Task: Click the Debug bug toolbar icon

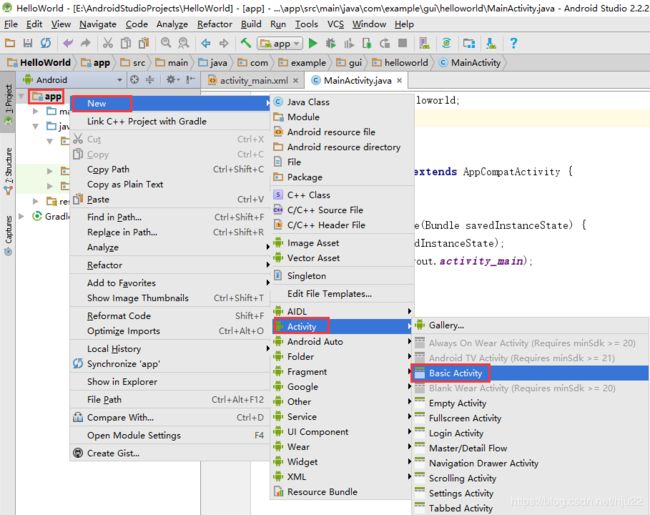Action: [x=331, y=43]
